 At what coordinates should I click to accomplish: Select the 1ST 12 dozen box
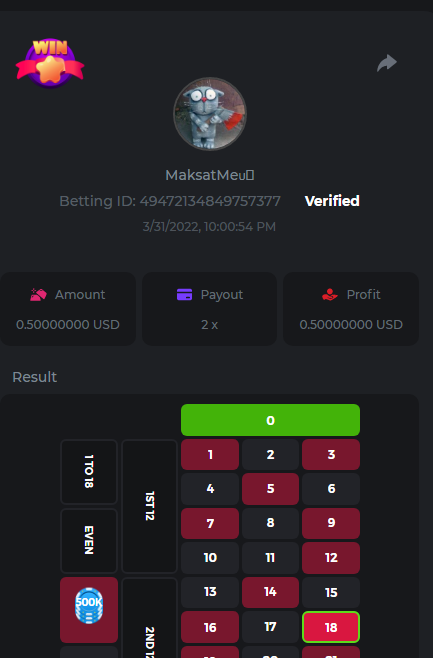149,506
